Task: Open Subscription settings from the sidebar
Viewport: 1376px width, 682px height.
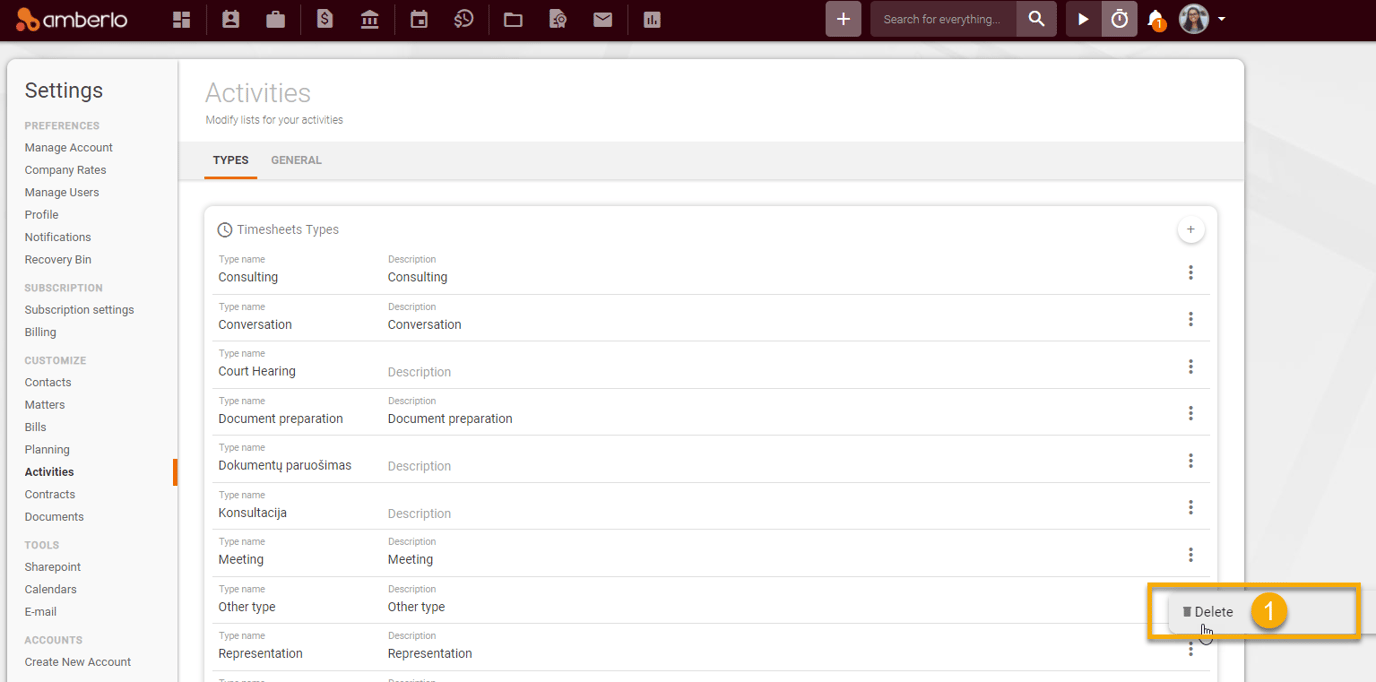Action: click(x=79, y=309)
